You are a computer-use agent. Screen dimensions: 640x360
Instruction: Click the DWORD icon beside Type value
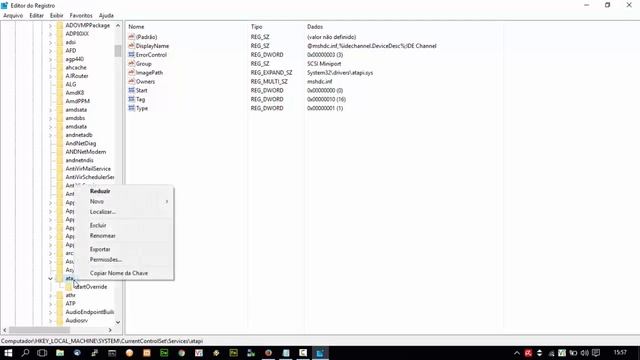click(131, 108)
